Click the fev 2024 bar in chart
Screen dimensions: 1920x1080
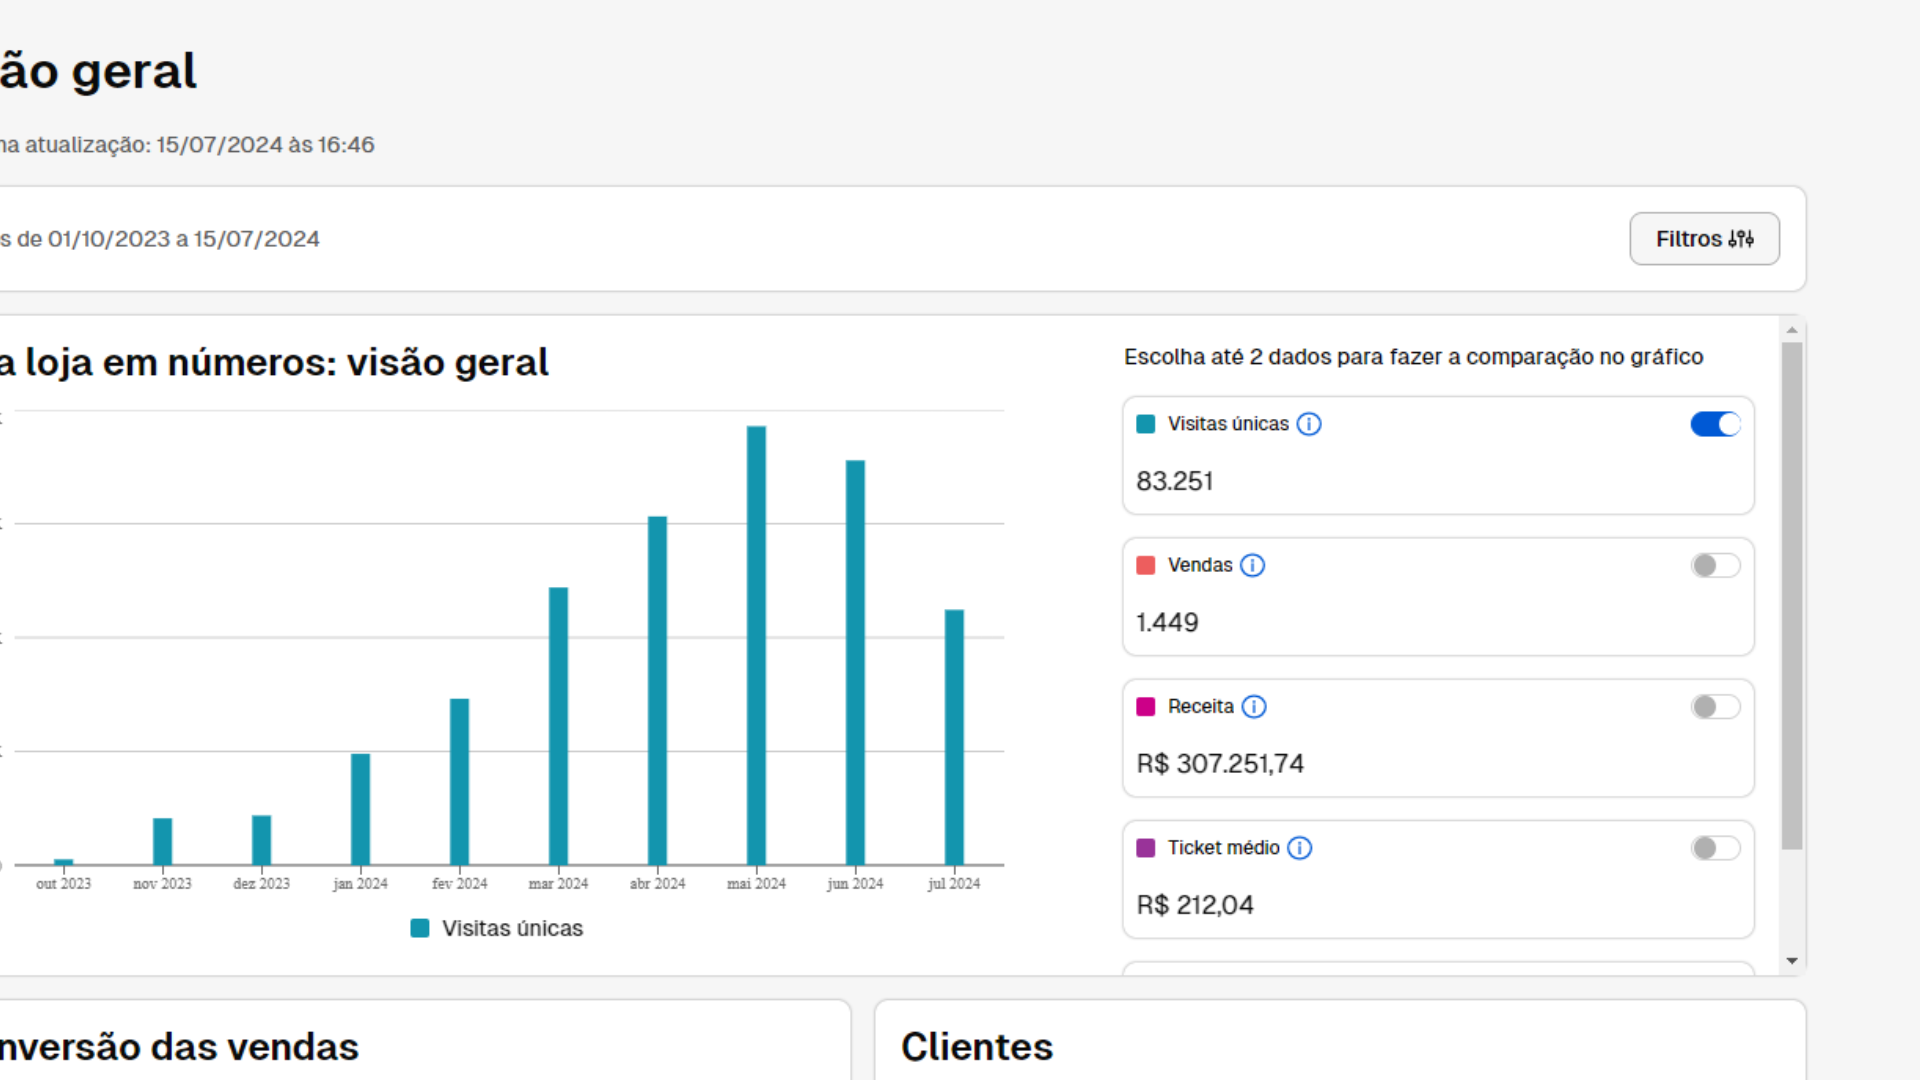pos(459,781)
